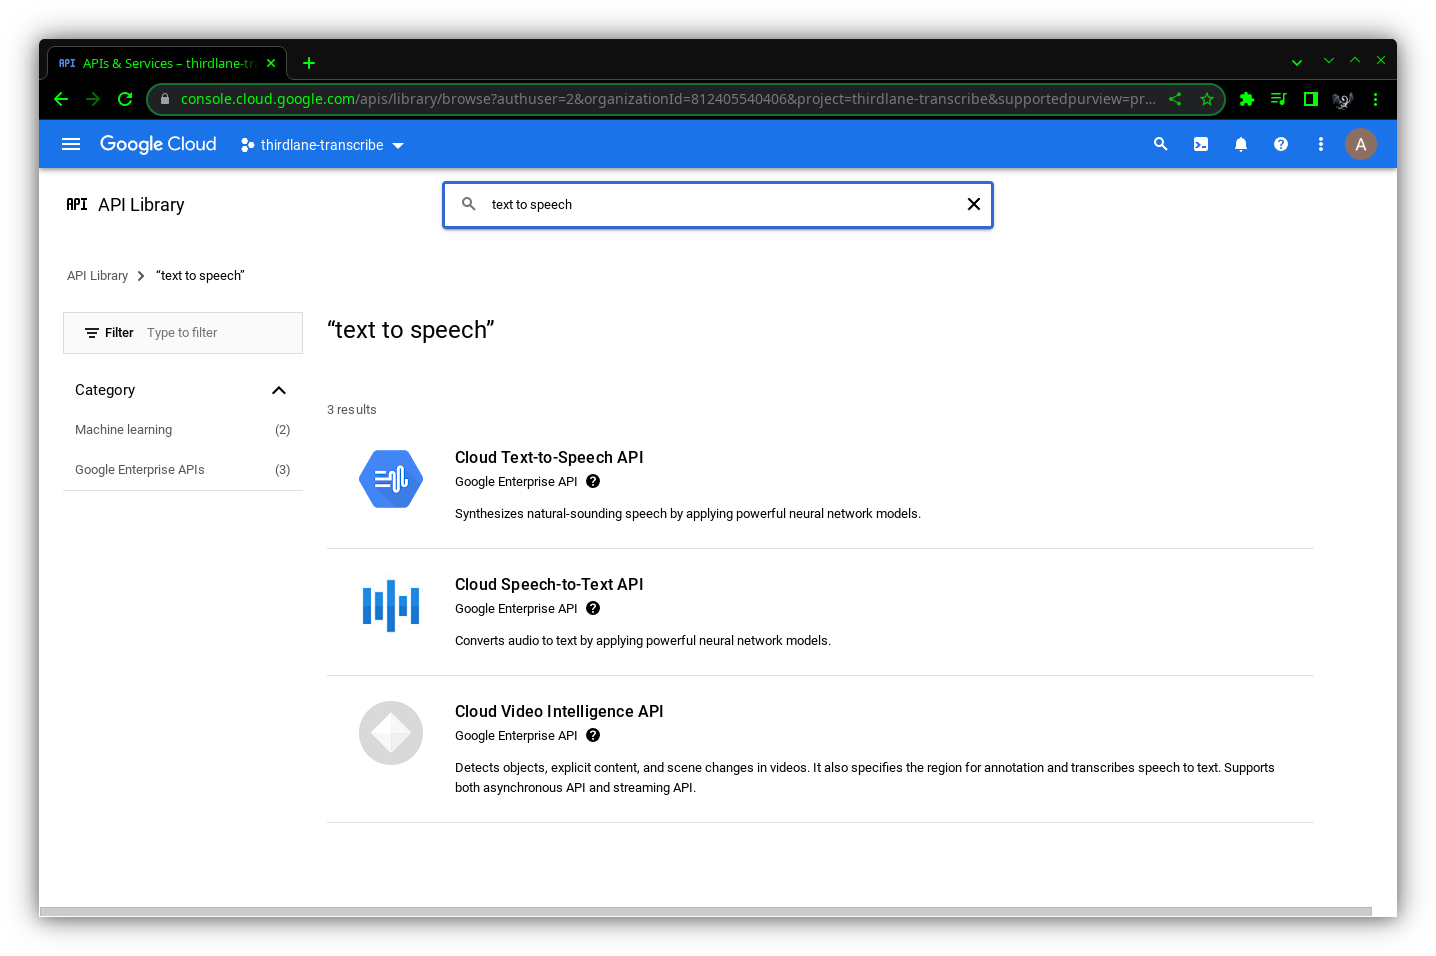The height and width of the screenshot is (956, 1436).
Task: Open the thirdlane-transcribe project picker
Action: pos(322,145)
